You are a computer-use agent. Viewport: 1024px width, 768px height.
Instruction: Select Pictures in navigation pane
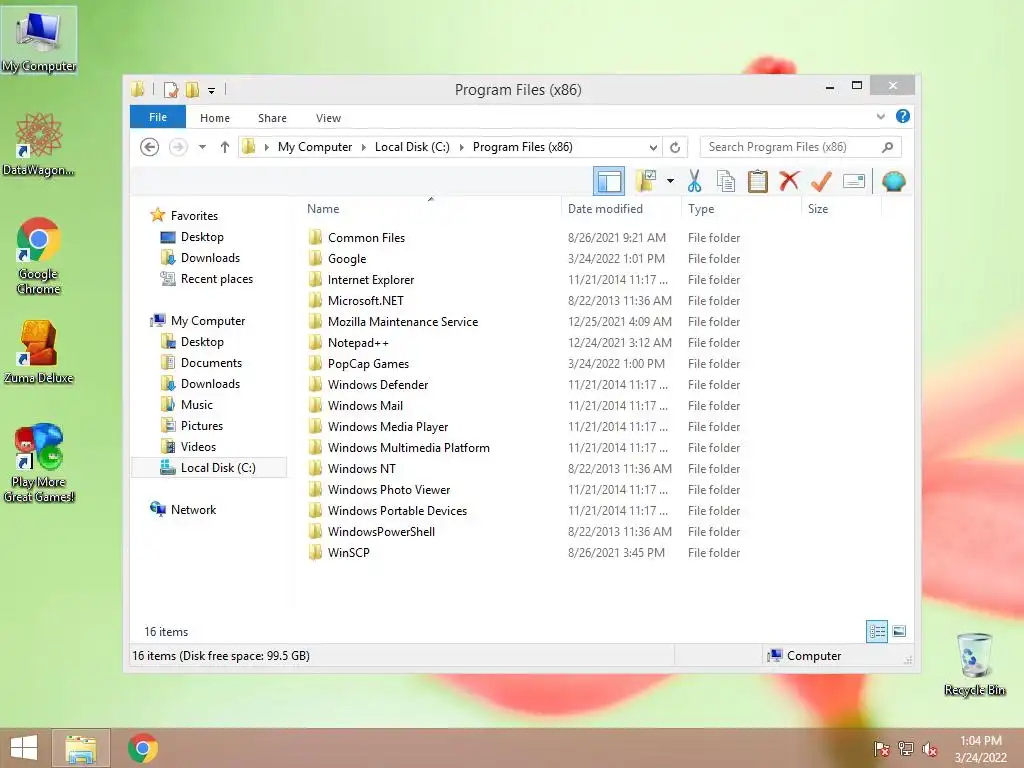coord(201,426)
